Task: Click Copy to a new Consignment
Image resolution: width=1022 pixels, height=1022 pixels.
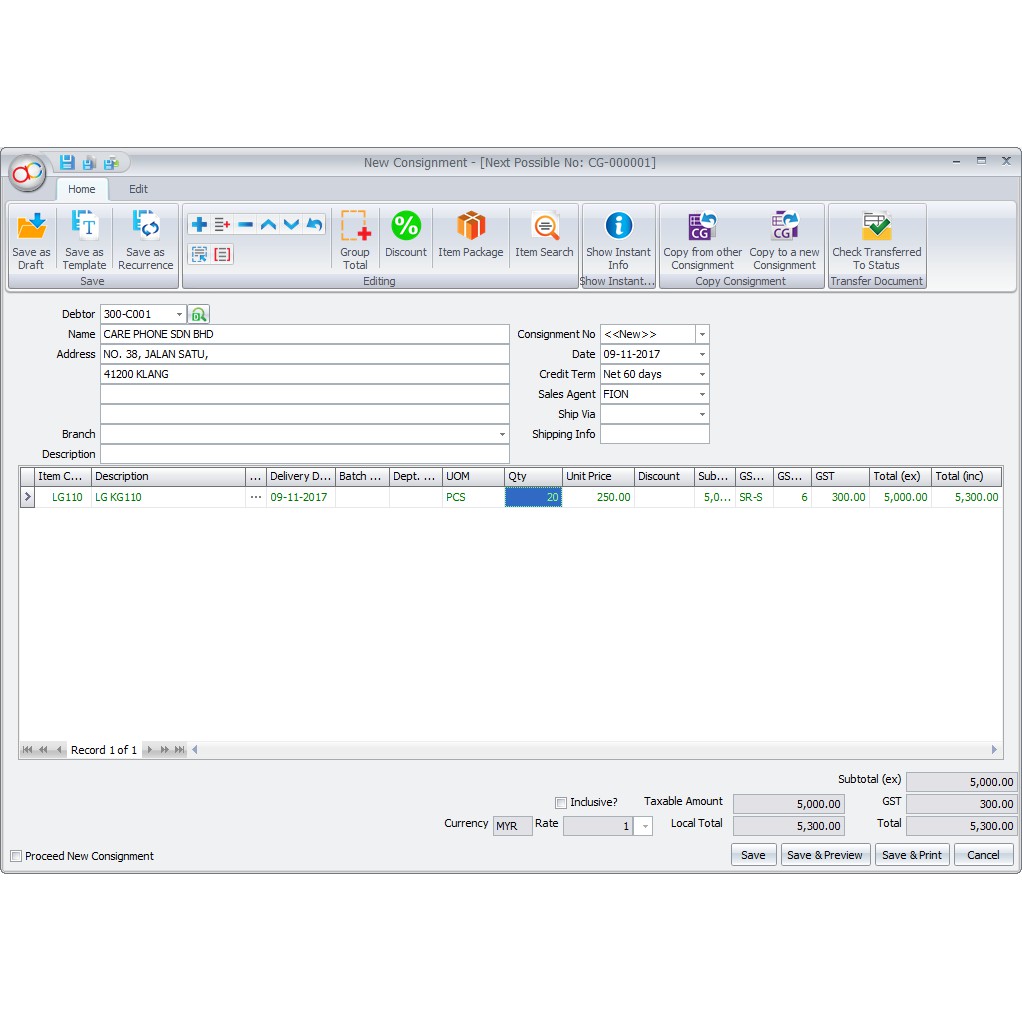Action: (x=785, y=240)
